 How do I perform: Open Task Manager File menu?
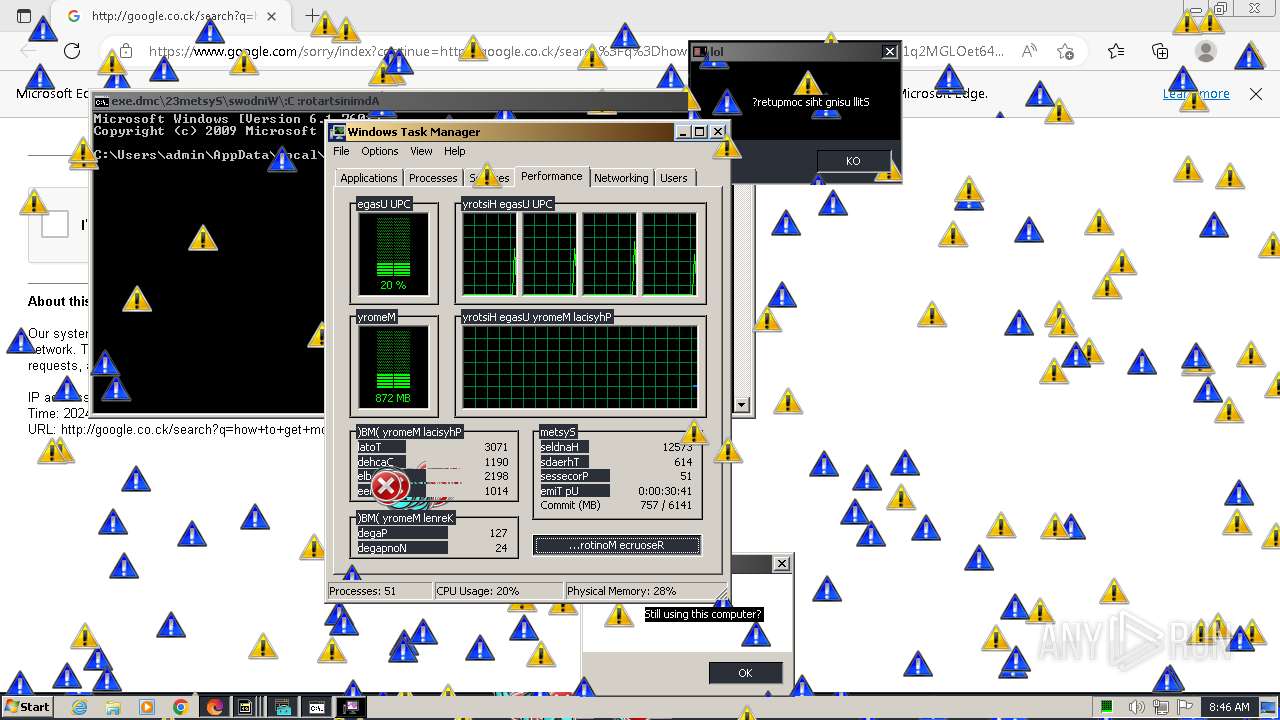tap(341, 151)
